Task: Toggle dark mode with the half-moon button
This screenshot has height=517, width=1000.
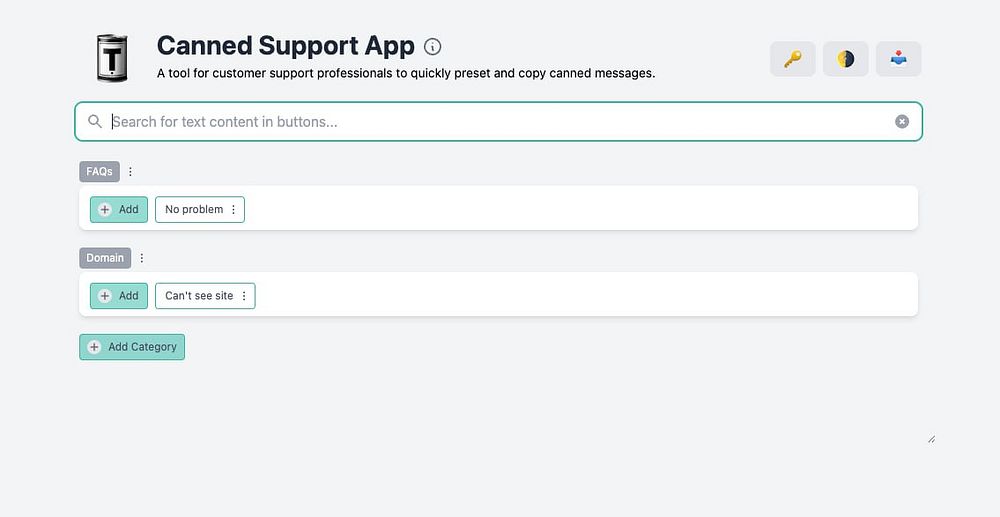Action: pyautogui.click(x=845, y=59)
